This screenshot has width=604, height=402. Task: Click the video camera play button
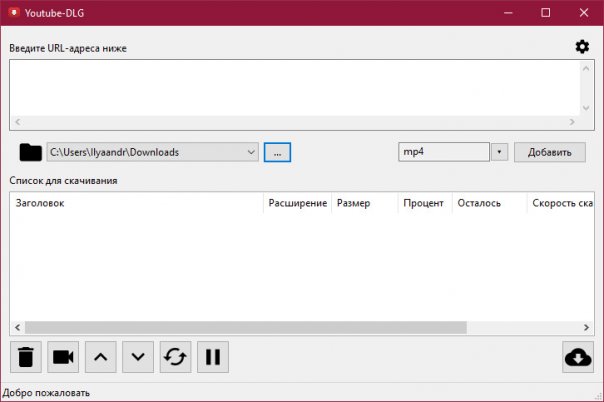(x=63, y=357)
